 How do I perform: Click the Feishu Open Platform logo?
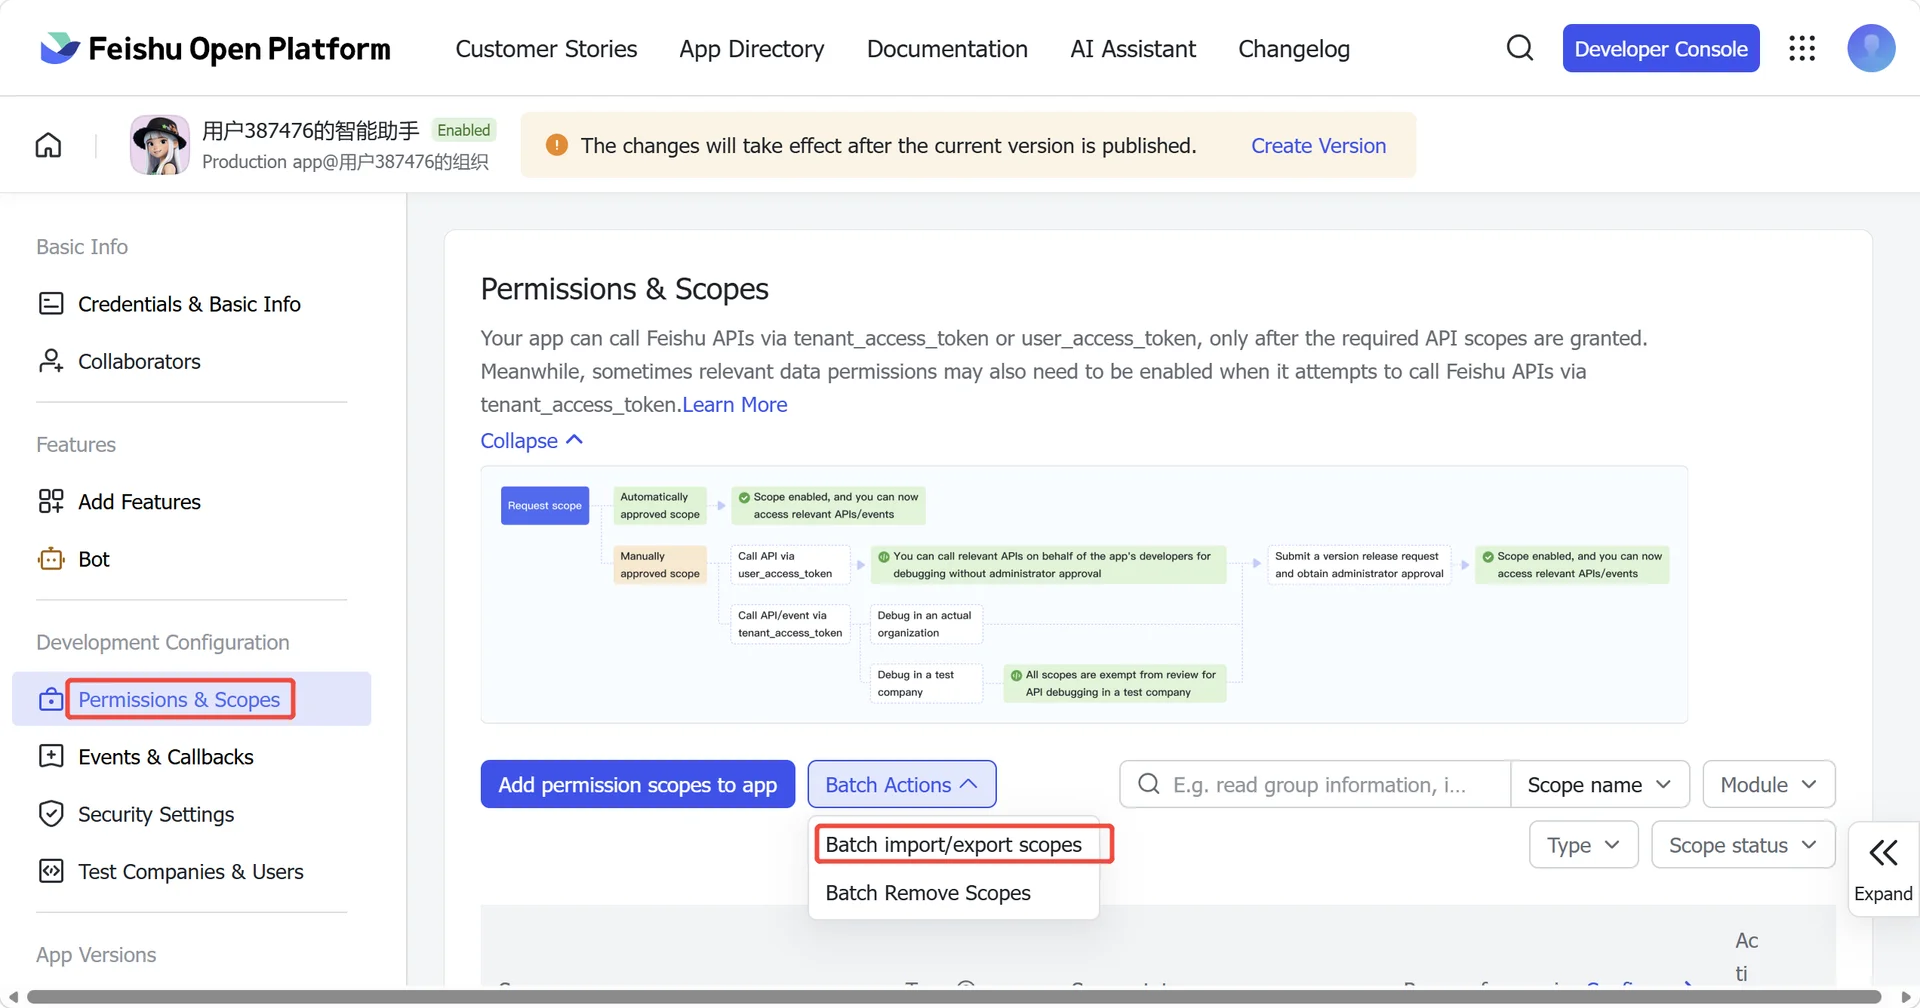click(x=215, y=48)
